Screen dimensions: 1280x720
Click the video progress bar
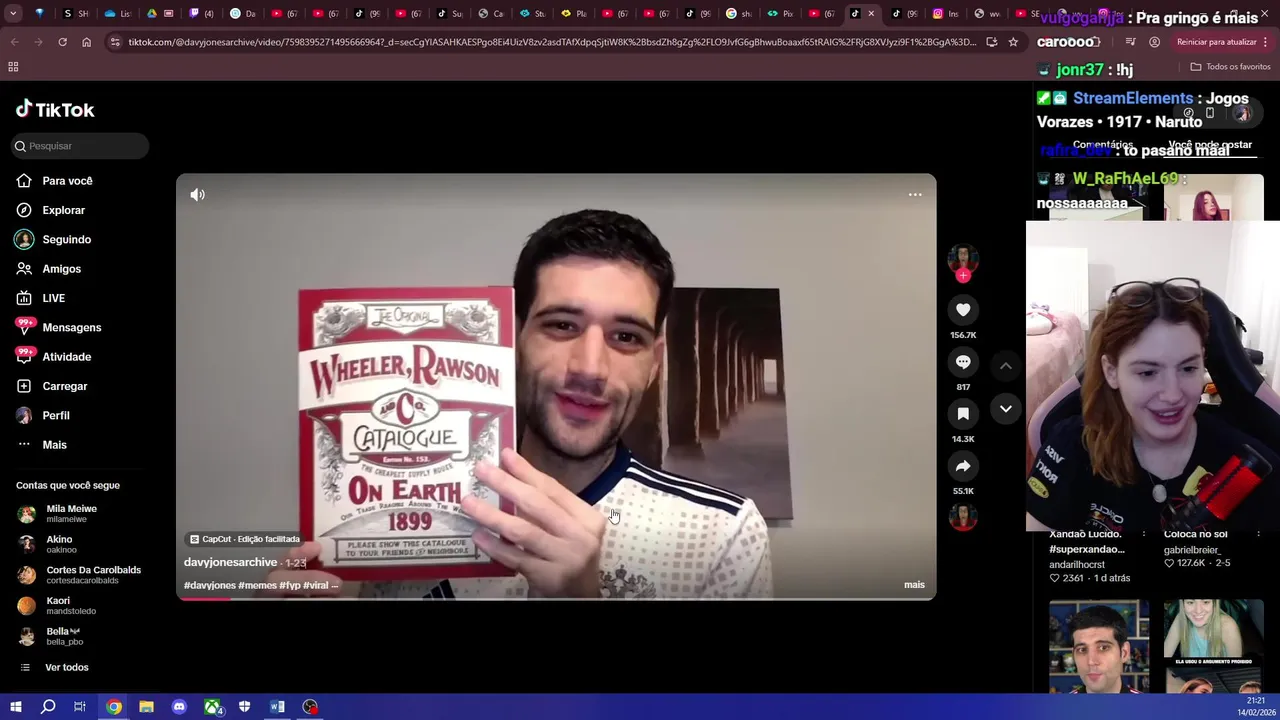point(556,598)
